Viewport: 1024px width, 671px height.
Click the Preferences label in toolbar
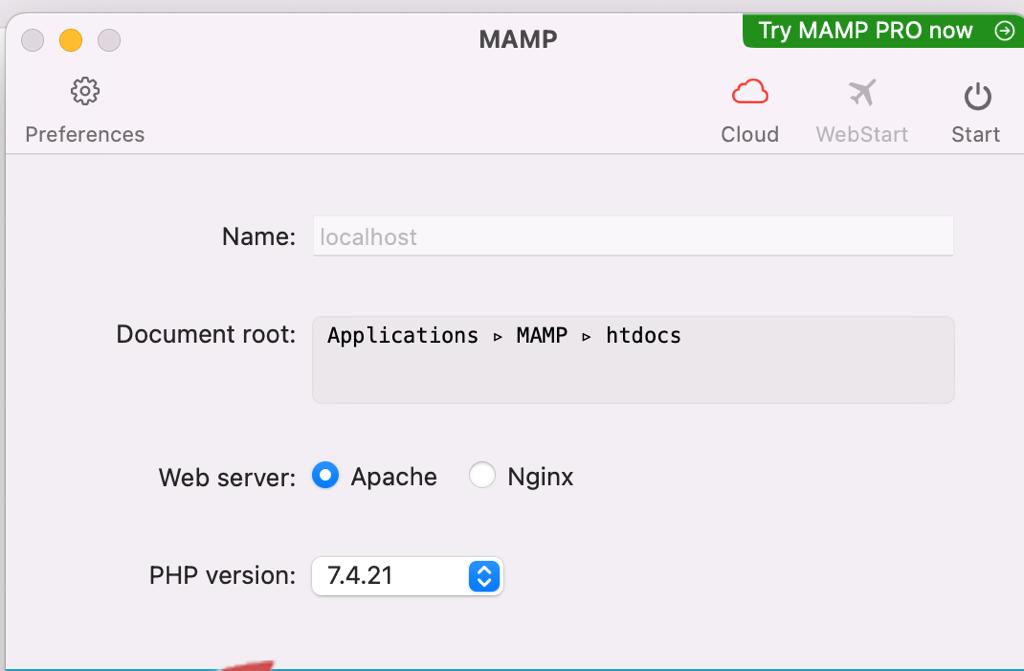click(85, 135)
